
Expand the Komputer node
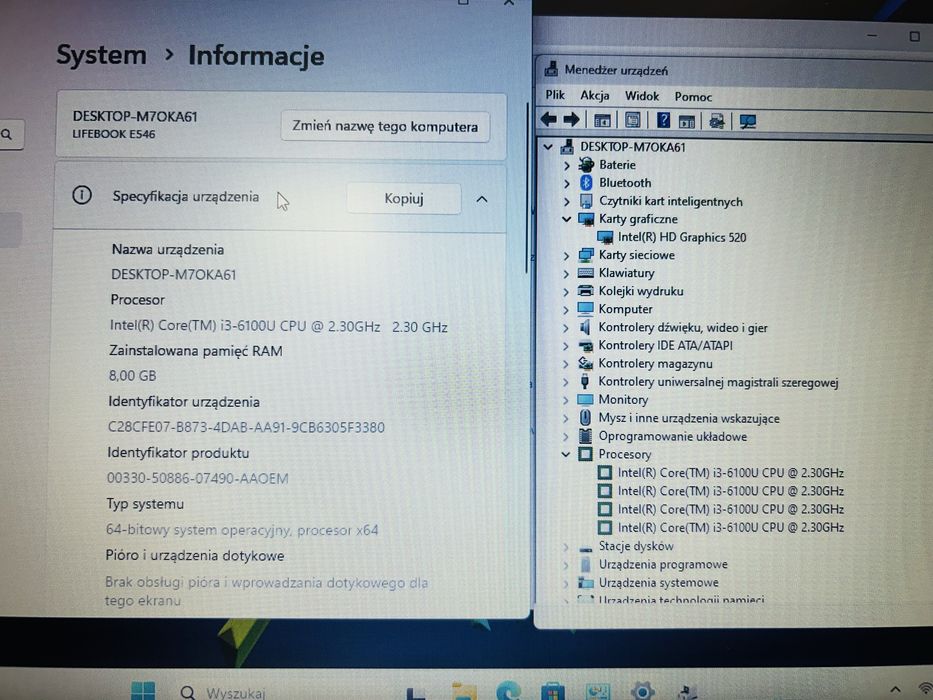[x=566, y=310]
